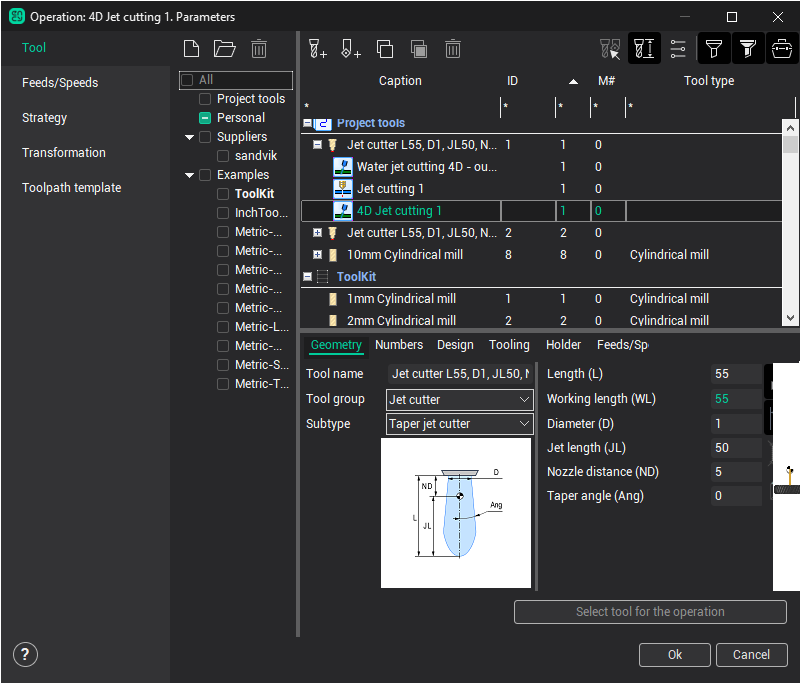Click the new tool library file icon
Image resolution: width=801 pixels, height=684 pixels.
click(x=193, y=48)
